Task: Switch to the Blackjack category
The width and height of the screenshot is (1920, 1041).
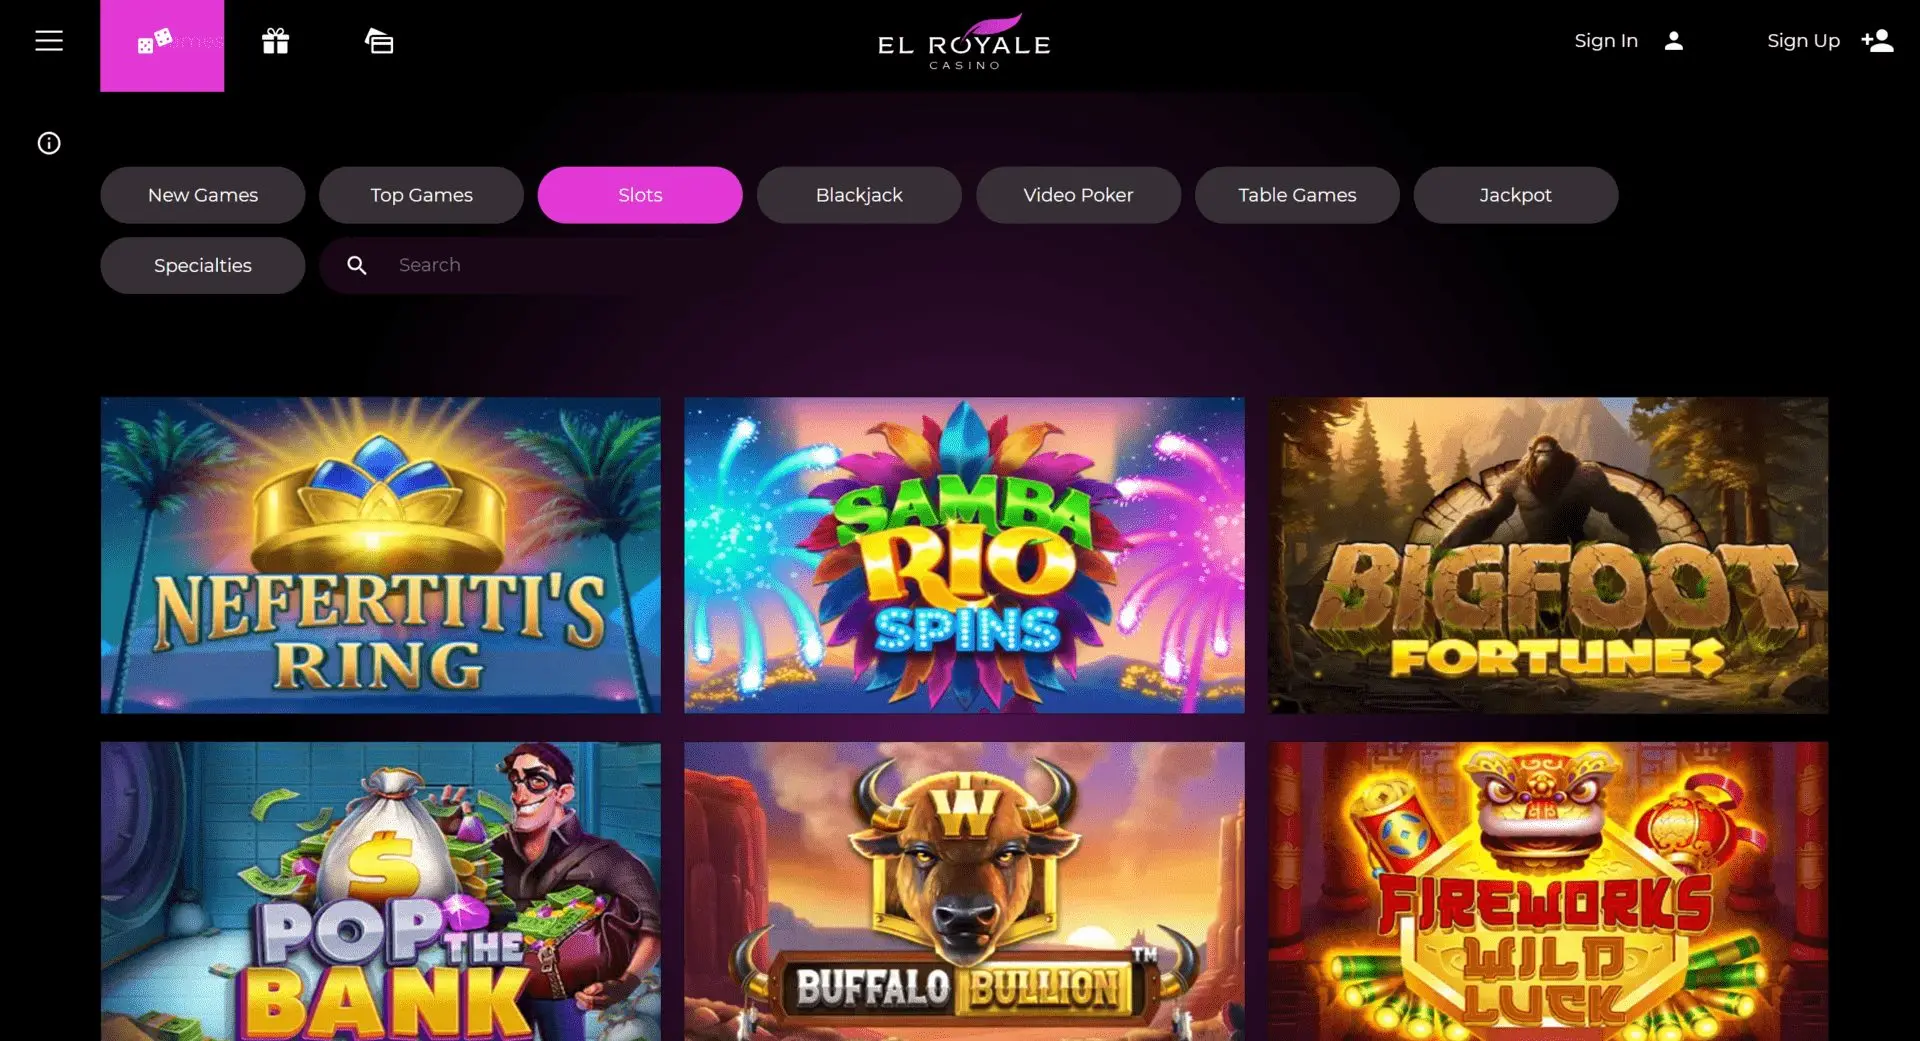Action: 859,195
